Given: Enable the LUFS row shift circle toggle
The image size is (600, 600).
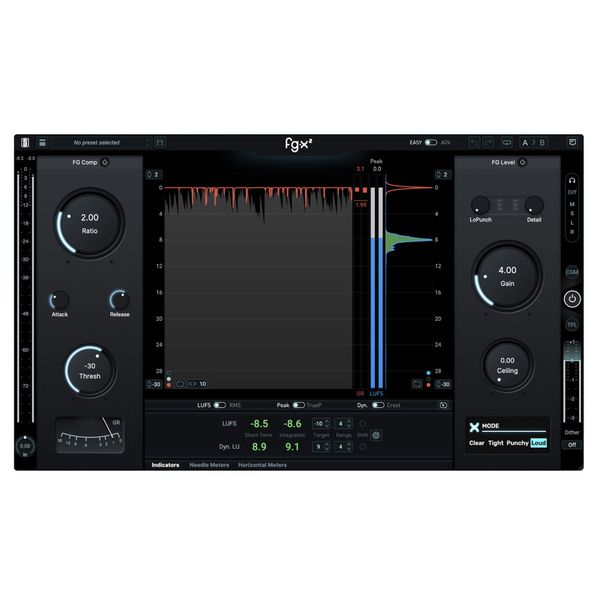Looking at the screenshot, I should click(x=362, y=424).
